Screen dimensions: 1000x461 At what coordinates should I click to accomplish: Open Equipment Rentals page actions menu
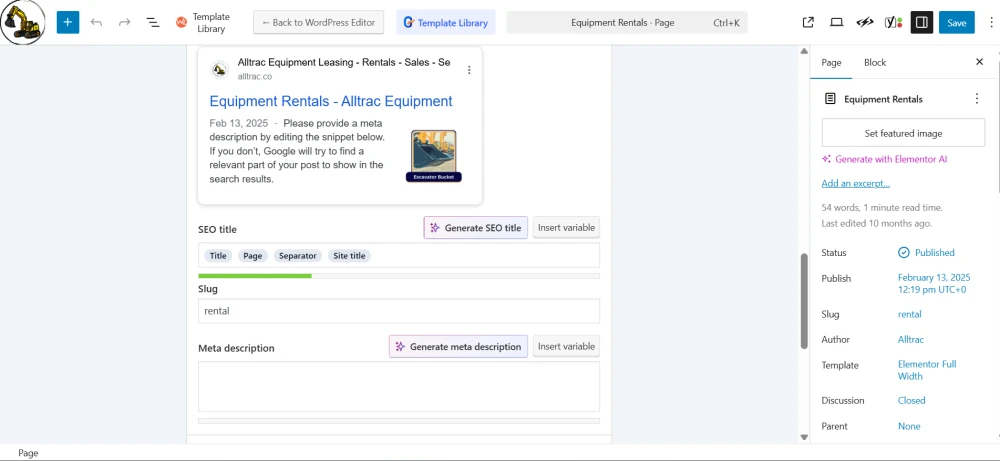976,99
